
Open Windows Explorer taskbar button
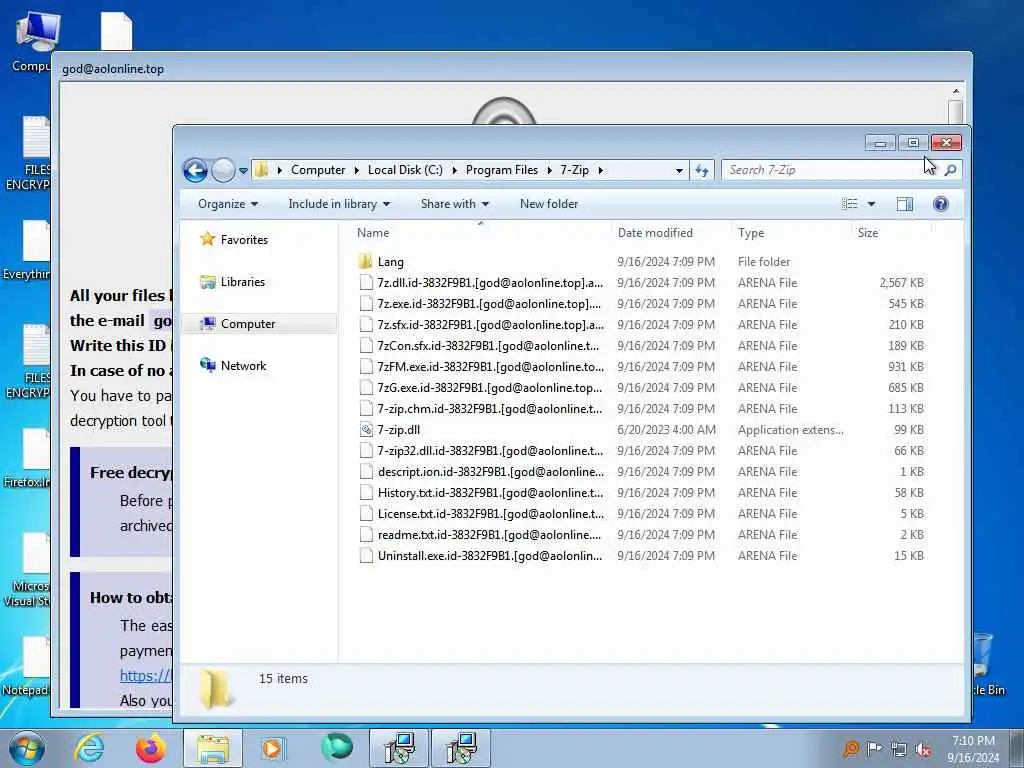click(x=213, y=748)
